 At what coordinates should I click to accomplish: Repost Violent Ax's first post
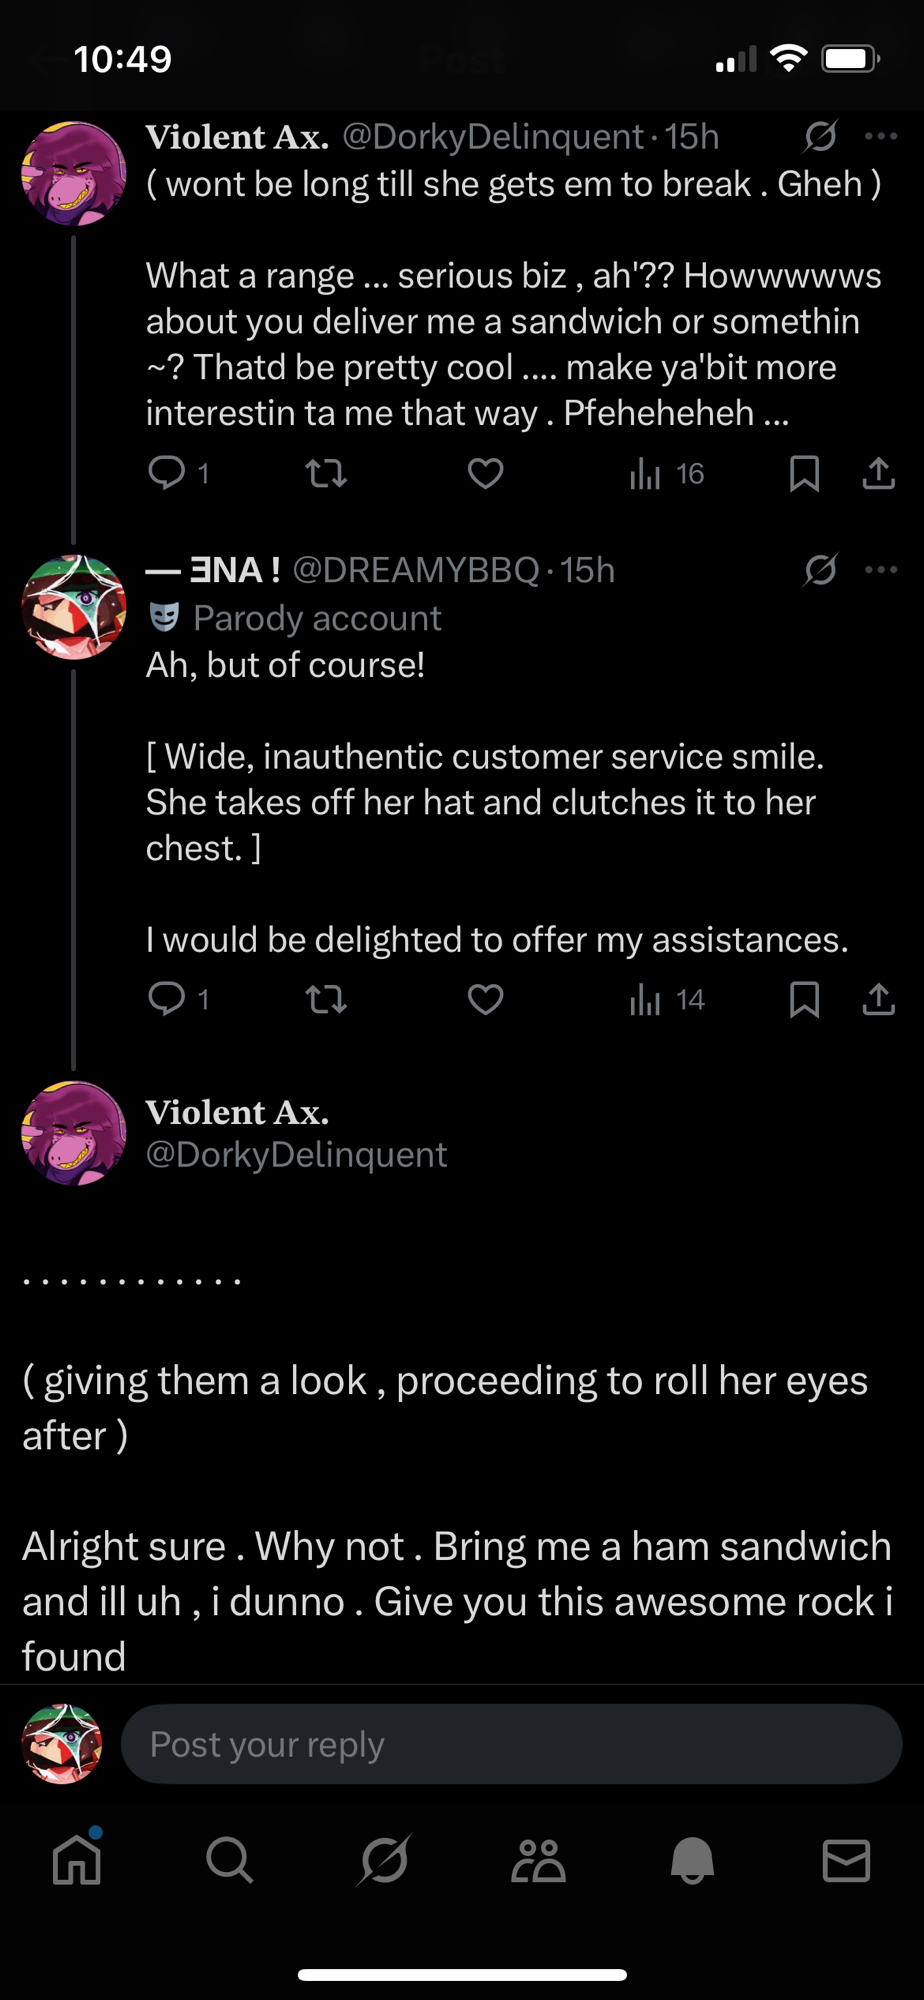point(326,473)
